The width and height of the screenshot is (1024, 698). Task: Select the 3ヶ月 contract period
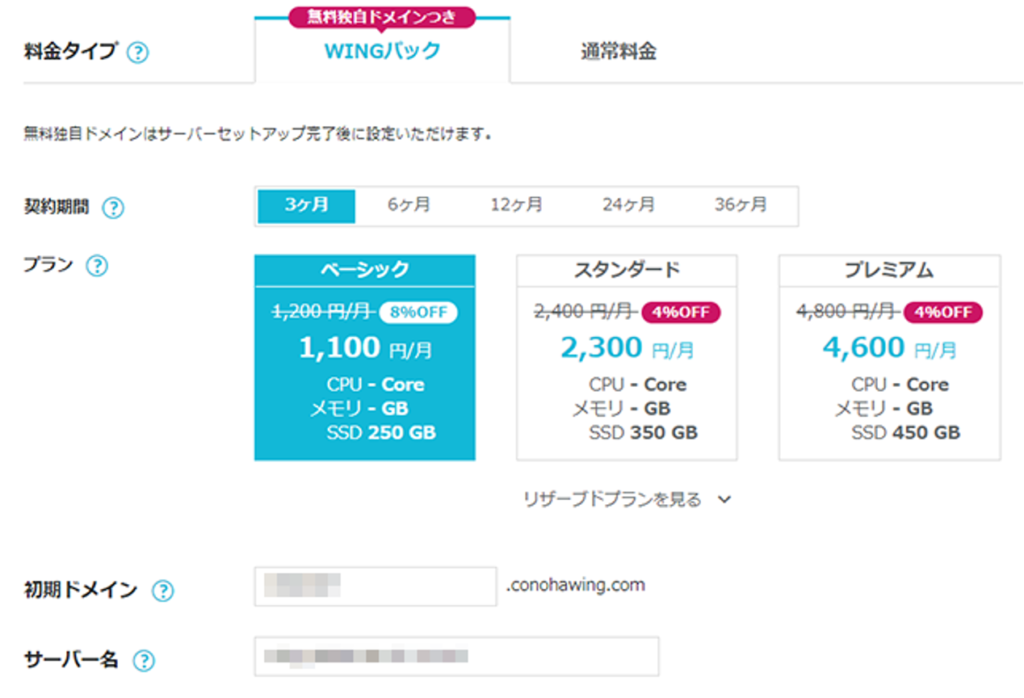click(x=306, y=205)
